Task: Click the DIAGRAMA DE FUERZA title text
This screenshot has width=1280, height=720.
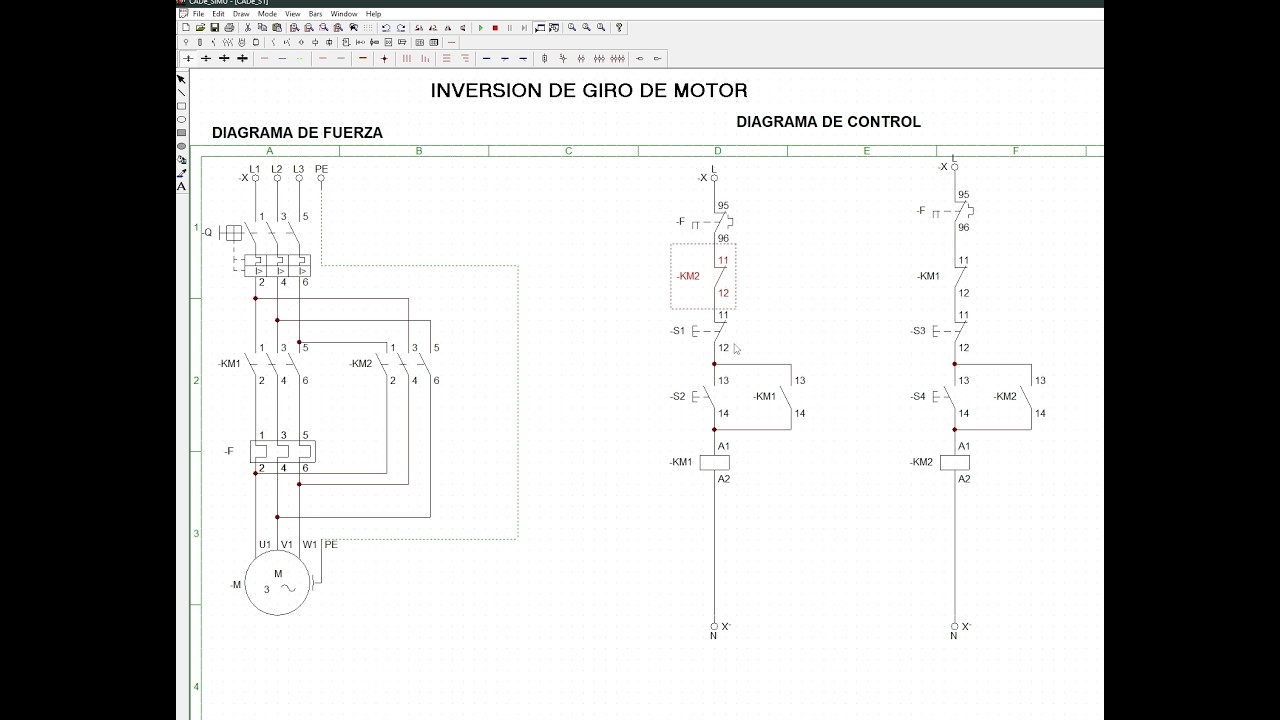Action: coord(297,132)
